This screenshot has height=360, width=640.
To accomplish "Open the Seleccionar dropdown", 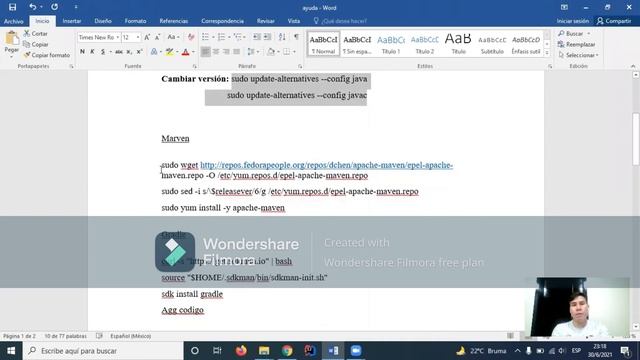I will (578, 55).
